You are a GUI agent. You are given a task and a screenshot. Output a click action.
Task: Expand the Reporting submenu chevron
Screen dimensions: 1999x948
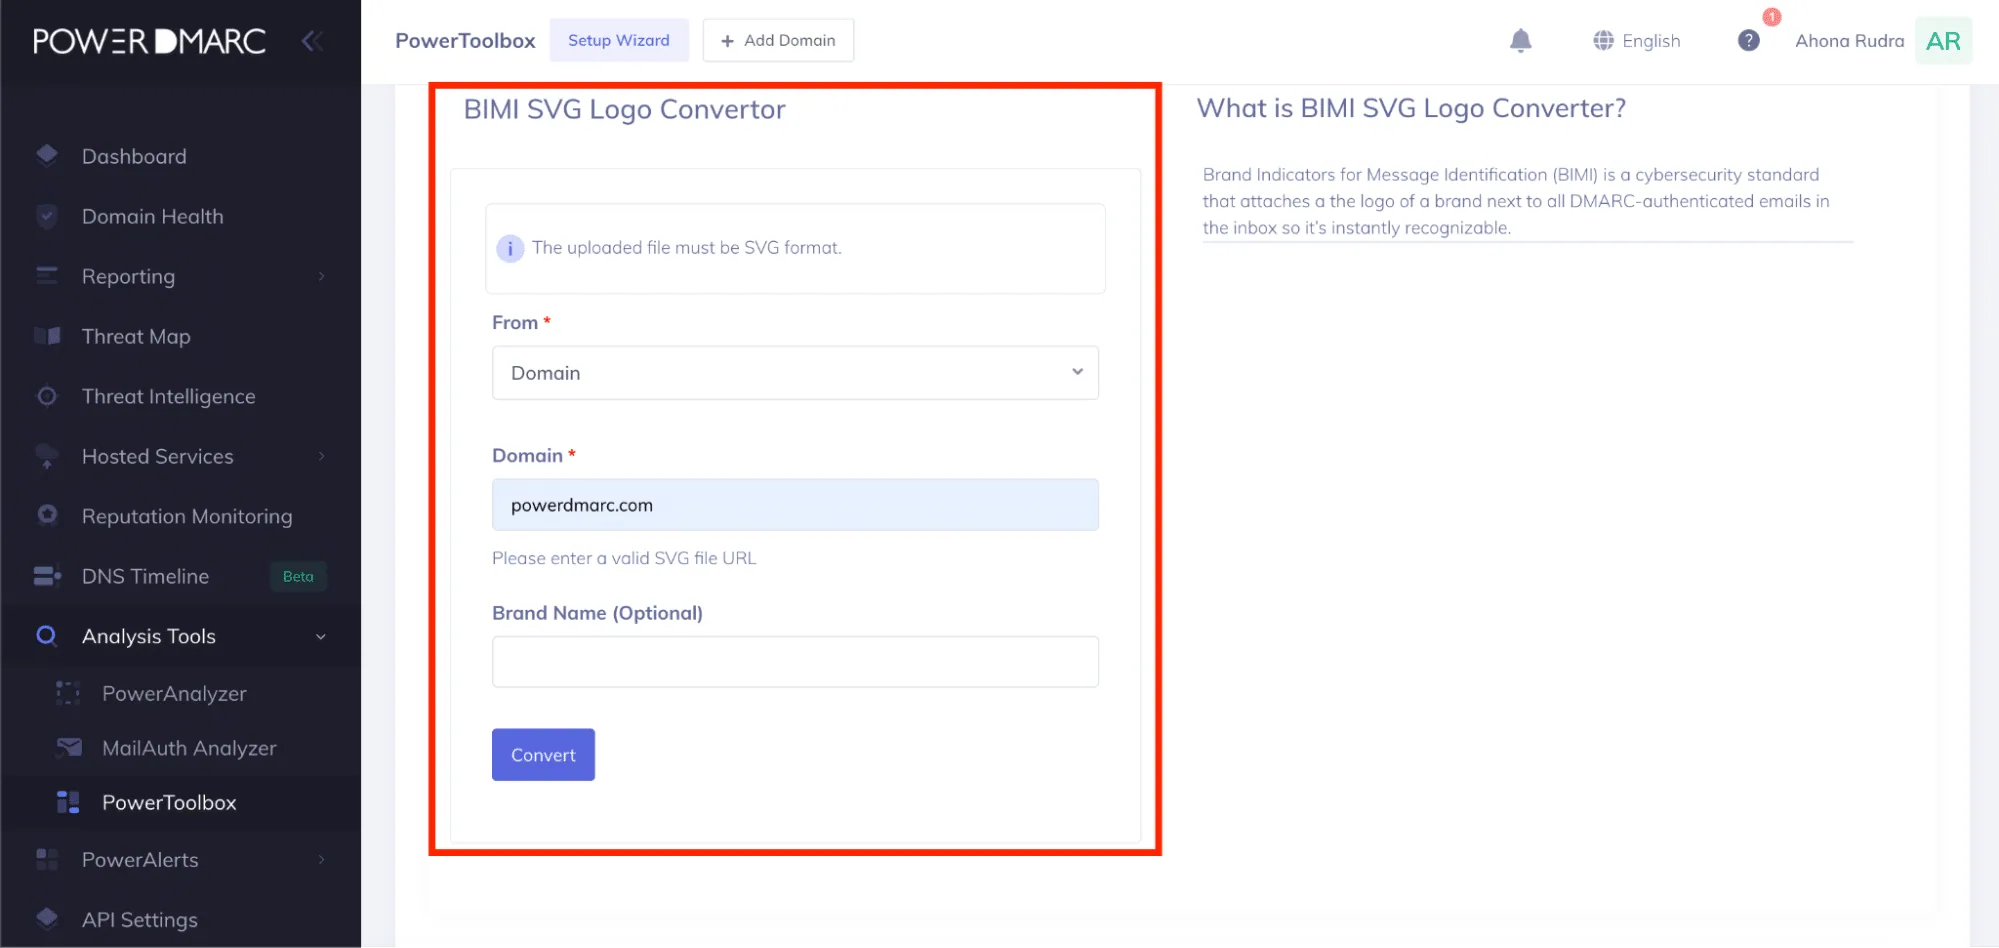(321, 276)
